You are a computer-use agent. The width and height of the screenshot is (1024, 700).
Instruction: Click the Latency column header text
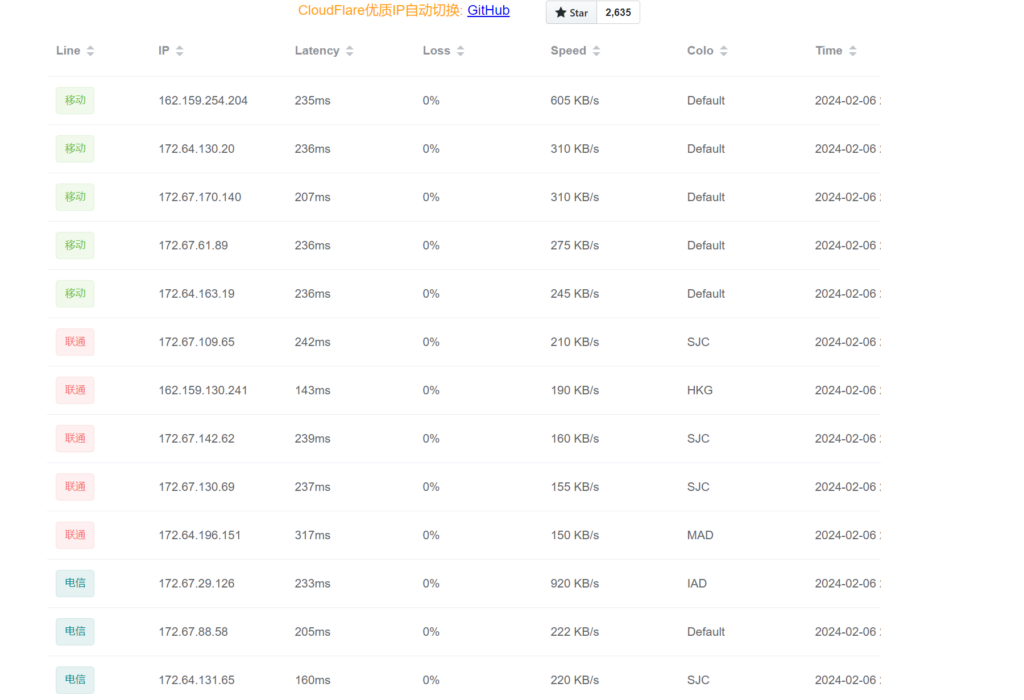pyautogui.click(x=317, y=51)
